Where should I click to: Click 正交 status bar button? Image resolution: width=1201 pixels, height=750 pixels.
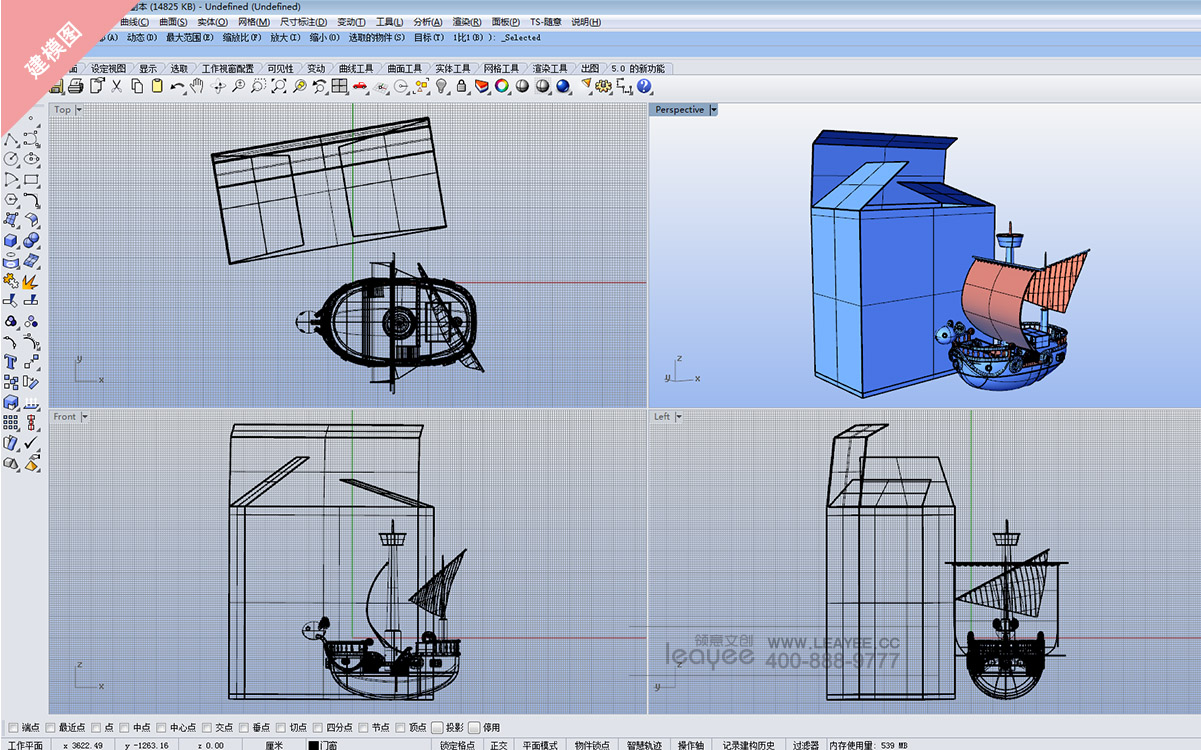(x=499, y=745)
